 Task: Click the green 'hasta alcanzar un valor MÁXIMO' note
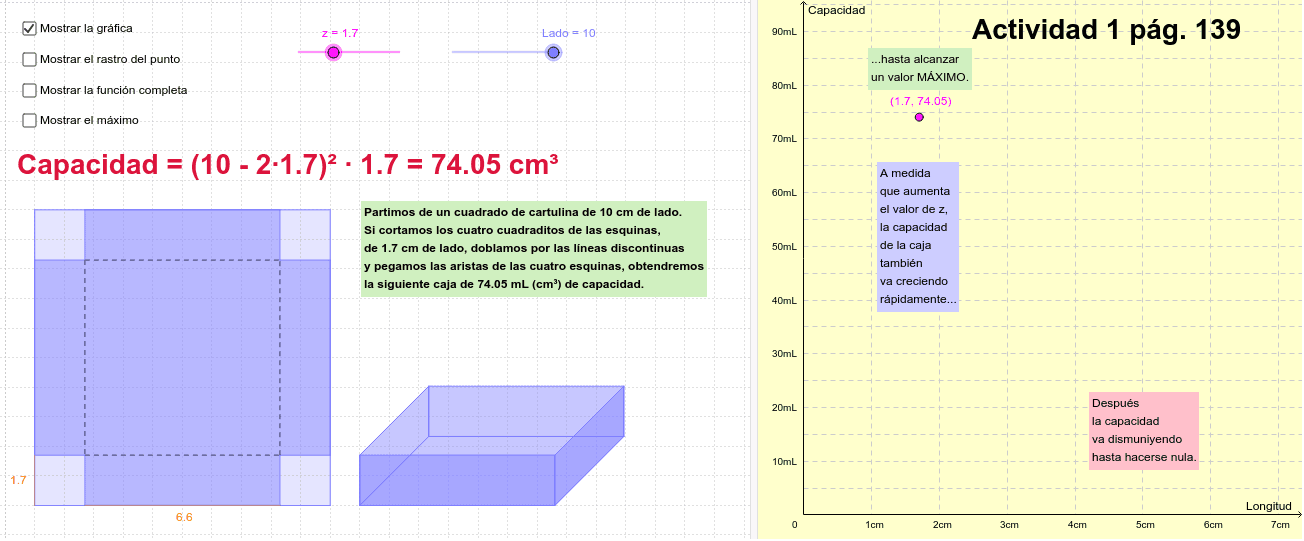tap(919, 68)
